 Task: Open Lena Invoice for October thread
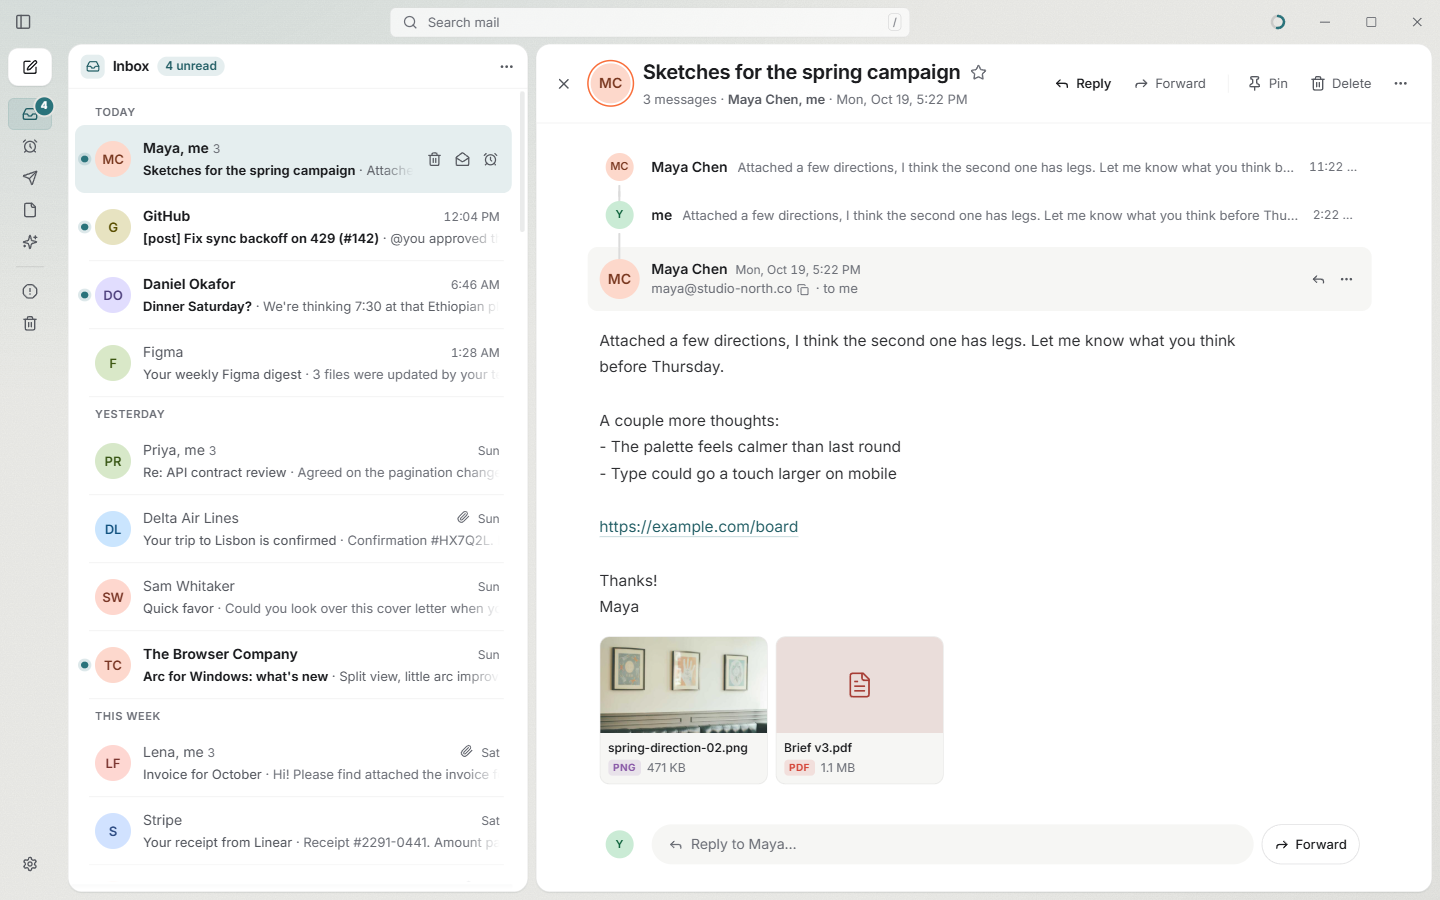coord(293,763)
